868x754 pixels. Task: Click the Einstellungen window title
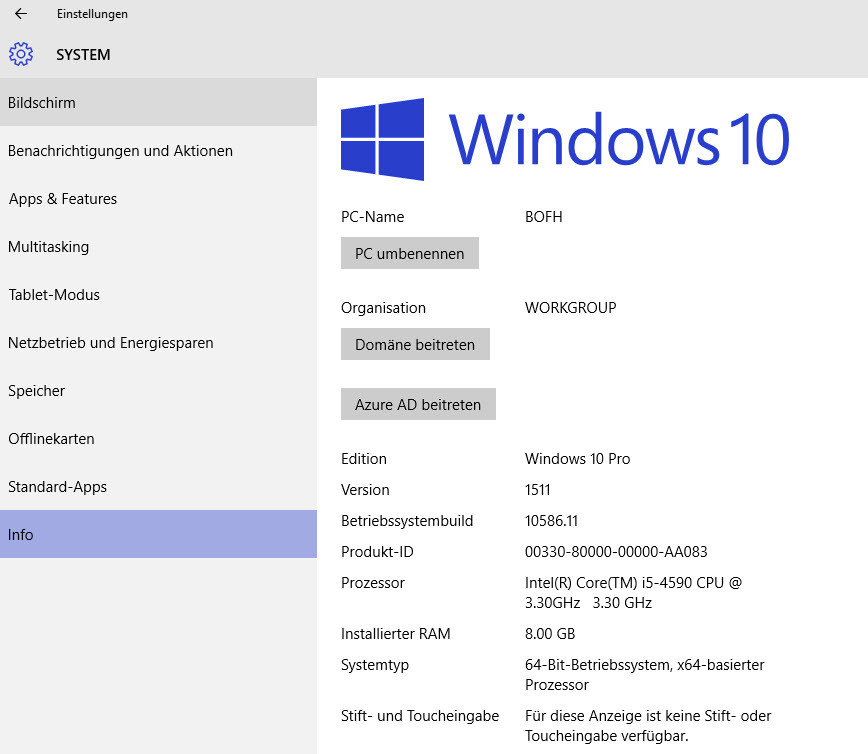[x=92, y=14]
